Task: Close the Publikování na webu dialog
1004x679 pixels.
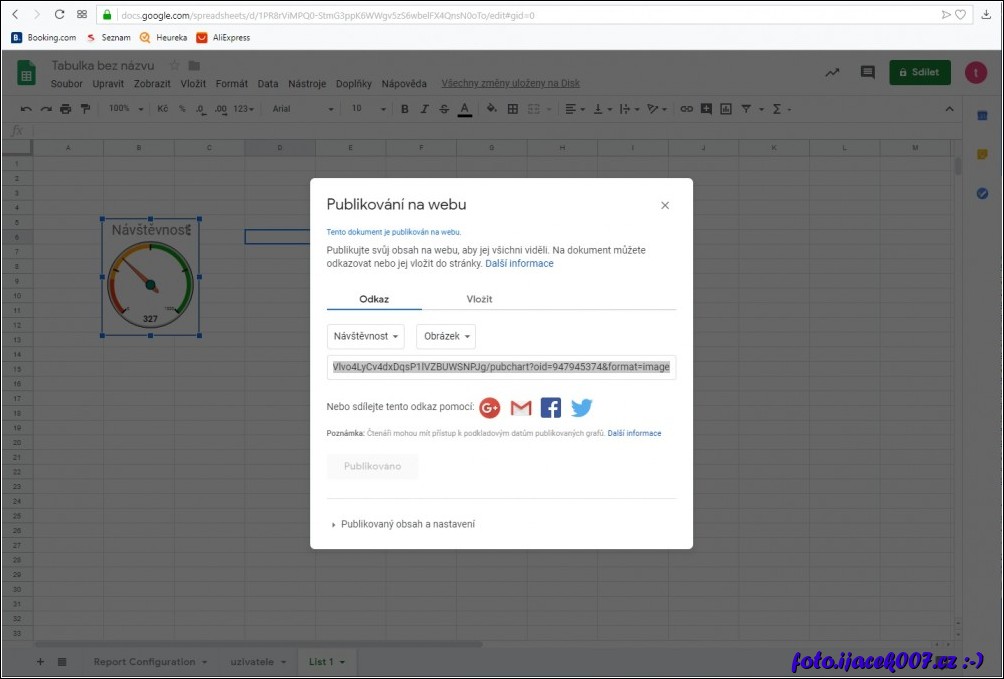Action: [x=665, y=205]
